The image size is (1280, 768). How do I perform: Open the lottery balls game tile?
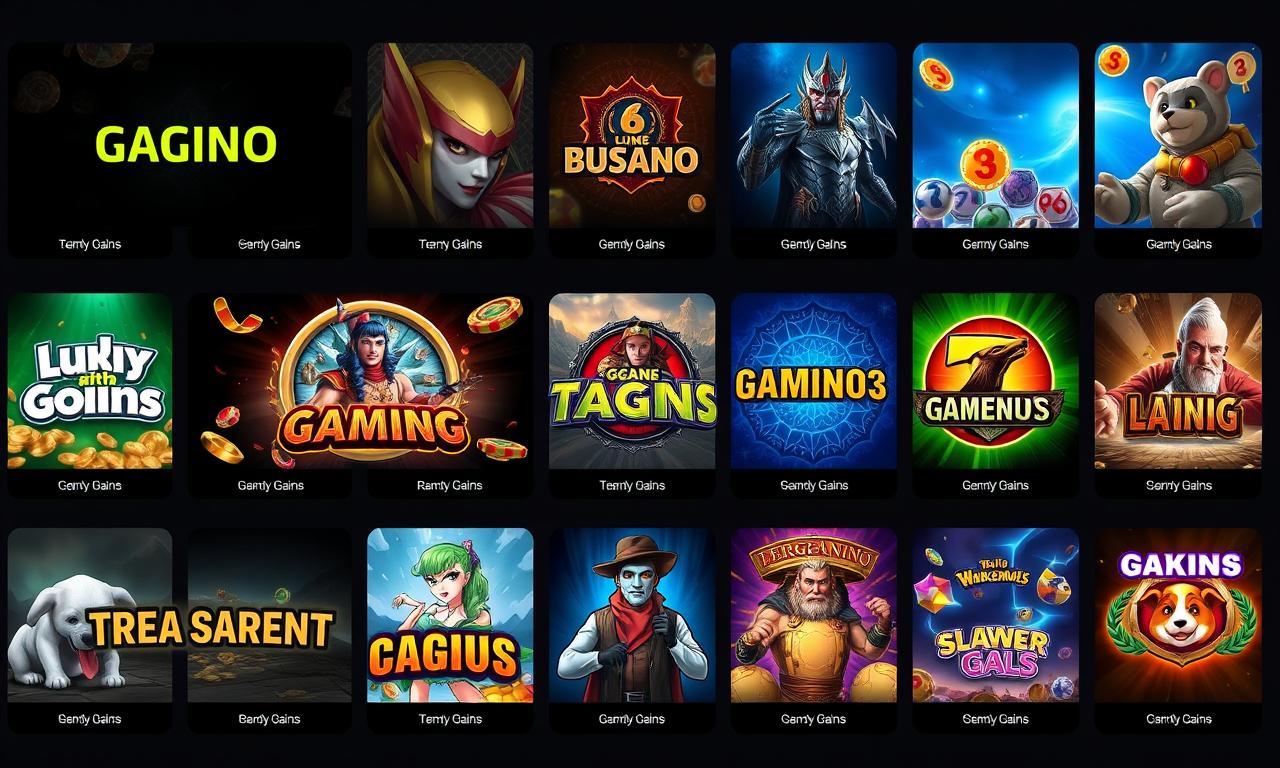pos(996,136)
